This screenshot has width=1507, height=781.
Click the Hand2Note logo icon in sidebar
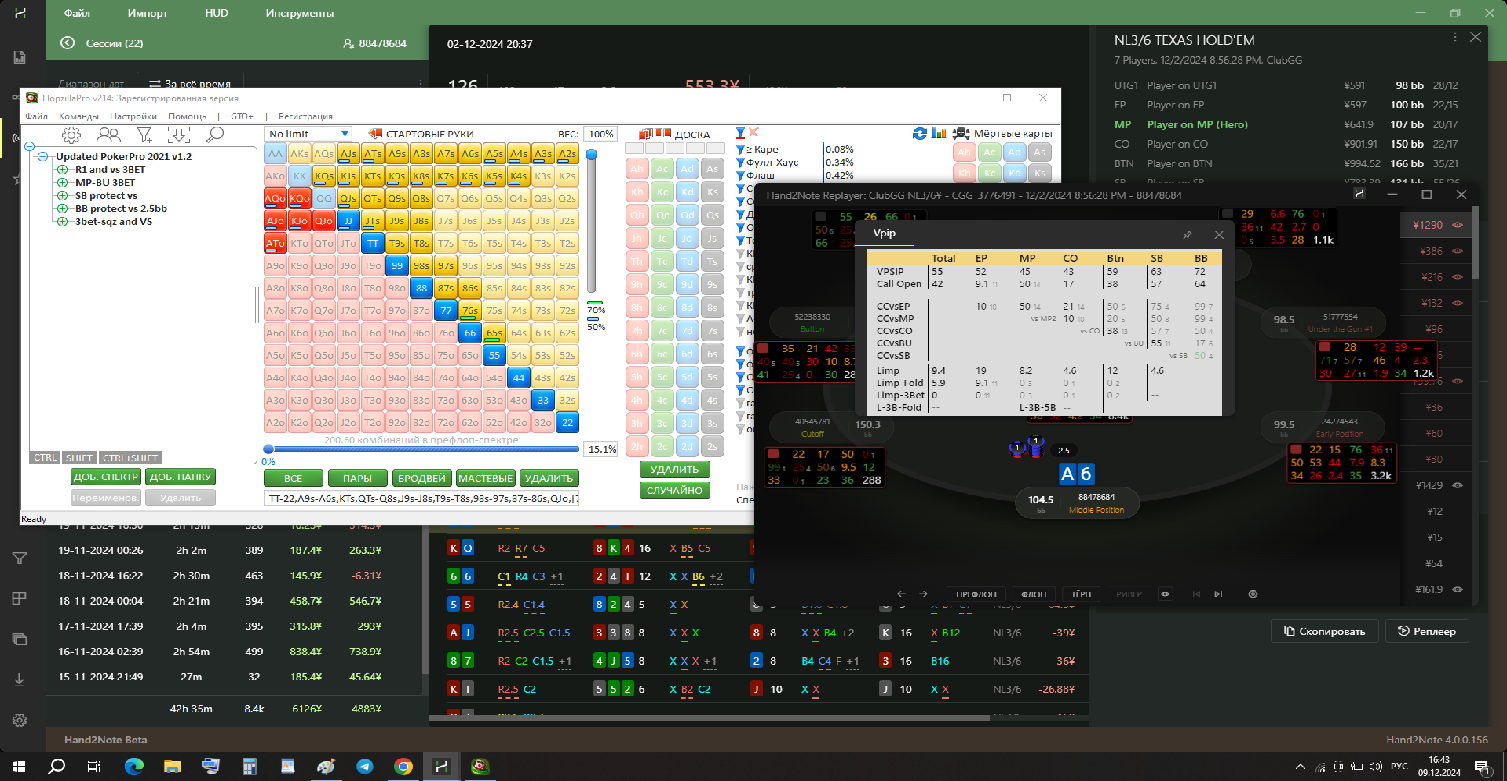coord(22,14)
